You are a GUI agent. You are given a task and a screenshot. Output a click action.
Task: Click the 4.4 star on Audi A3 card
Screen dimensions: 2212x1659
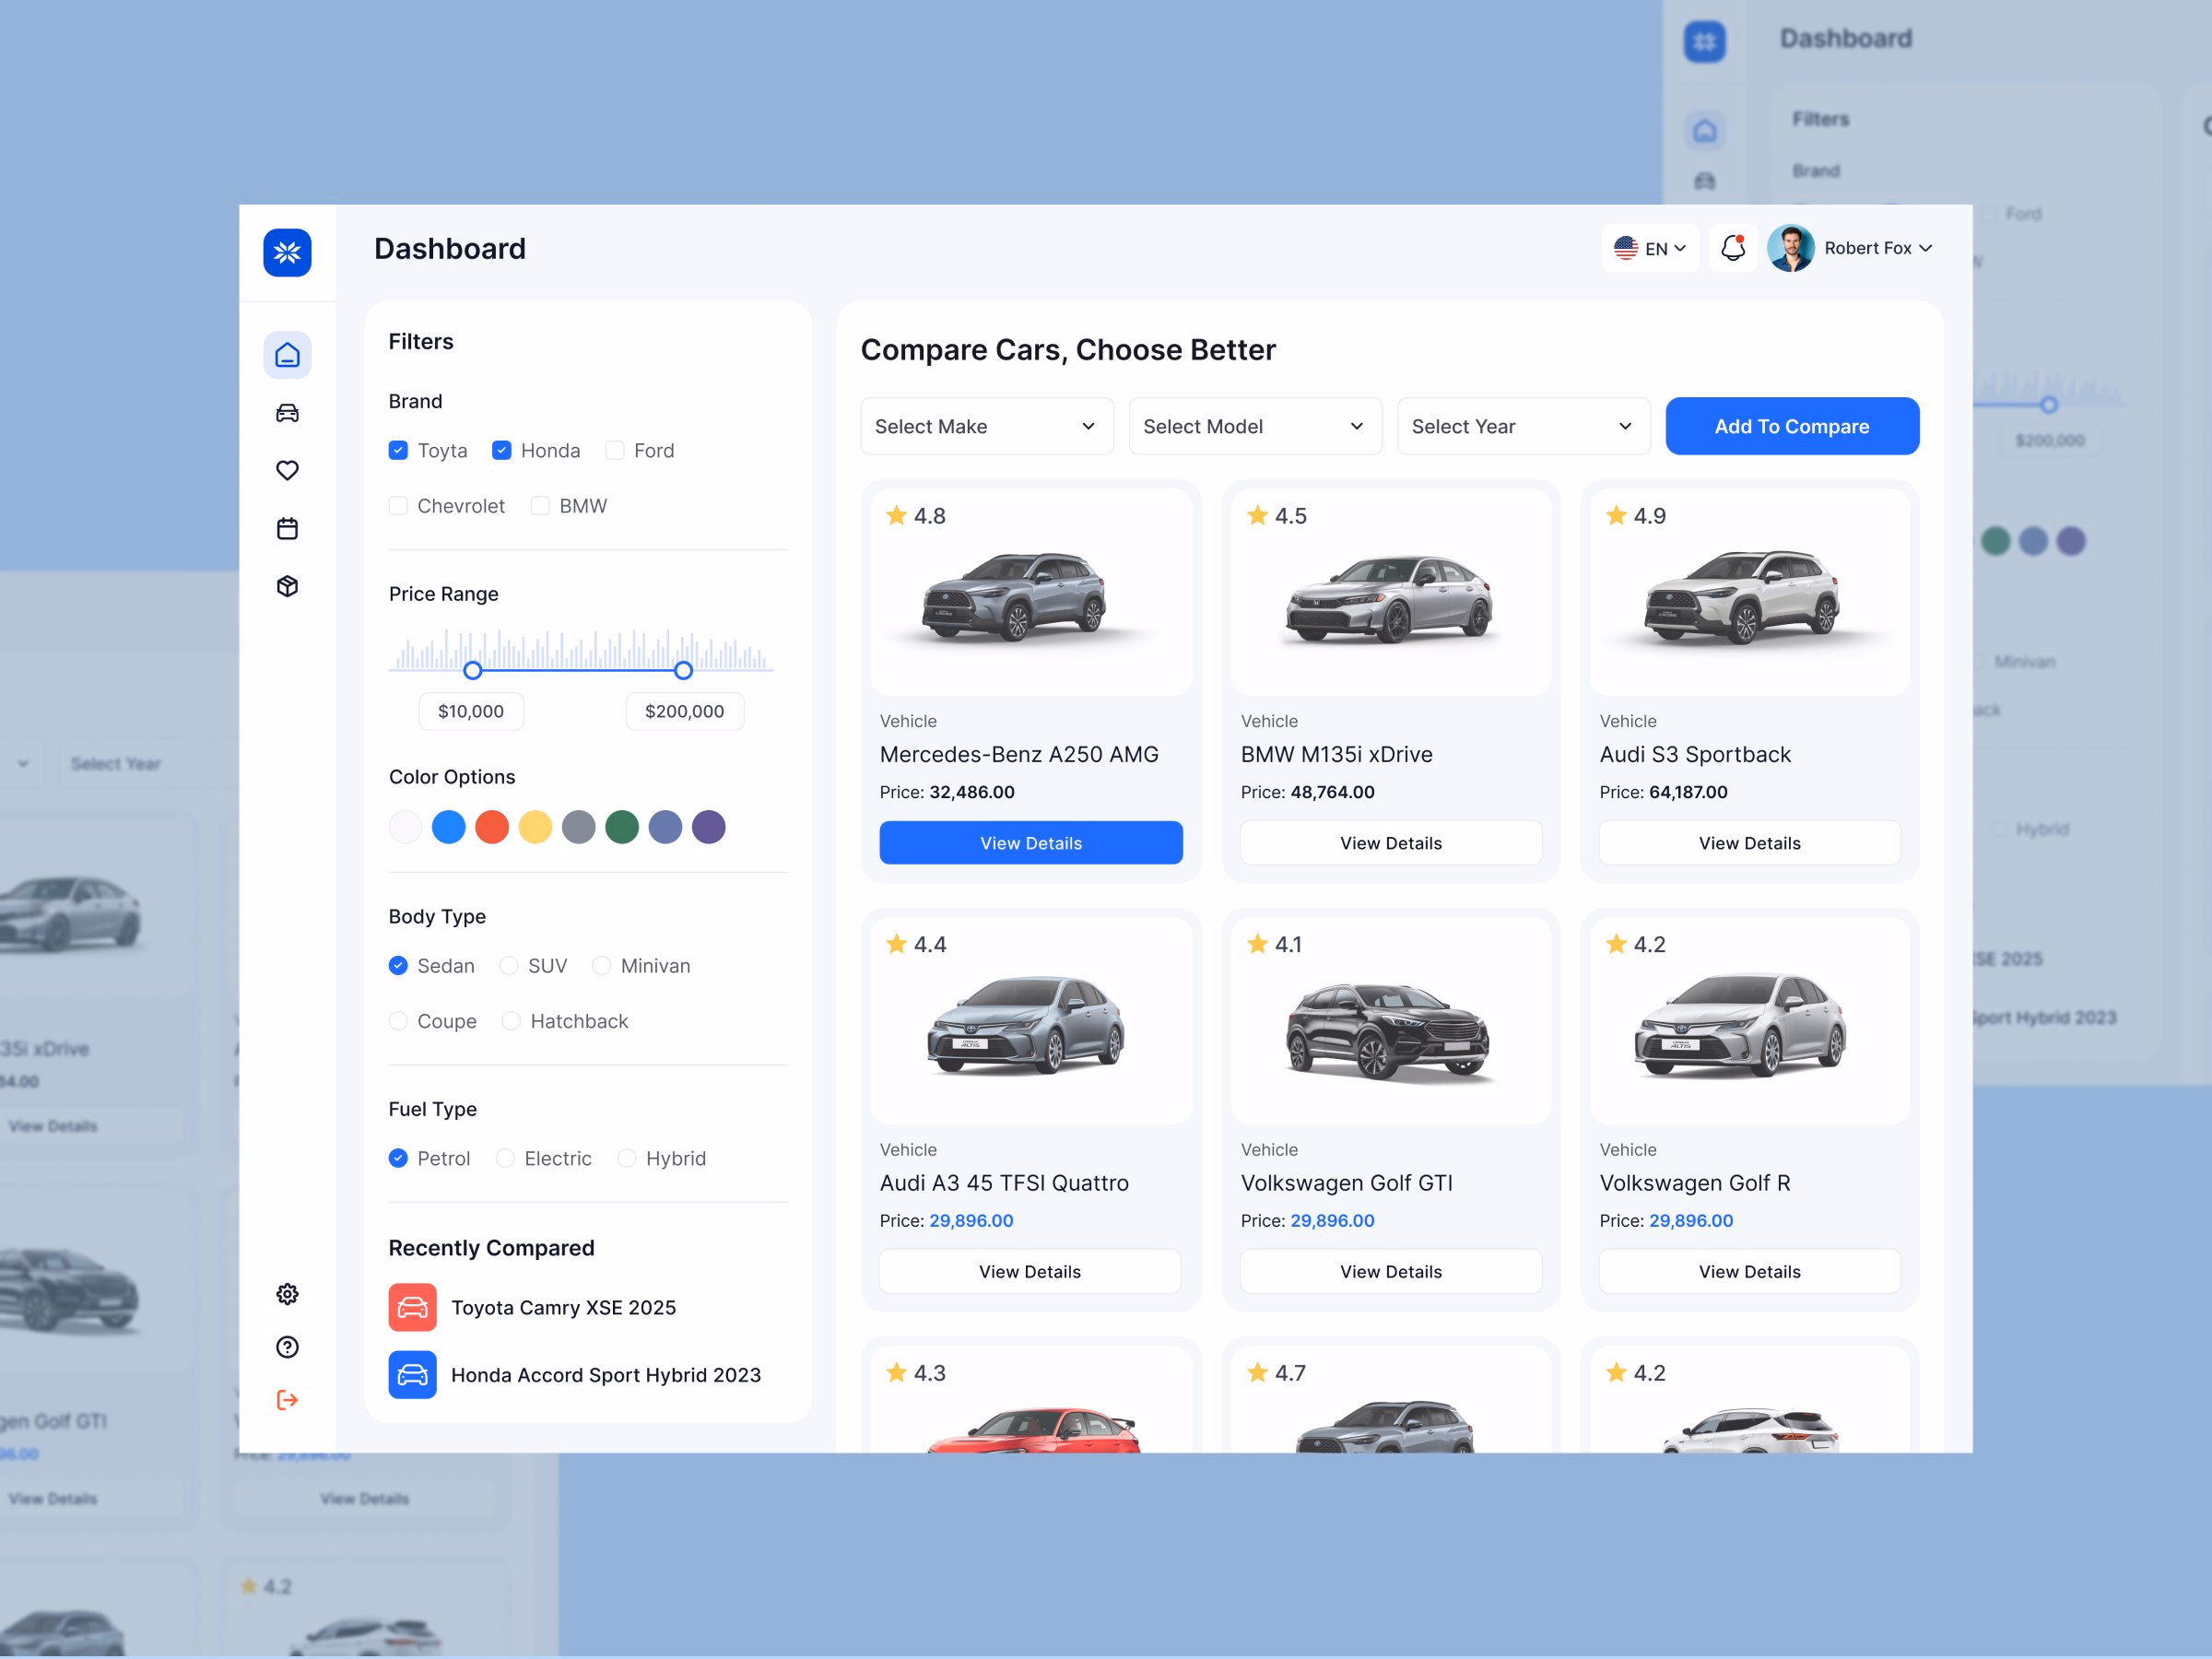point(896,943)
